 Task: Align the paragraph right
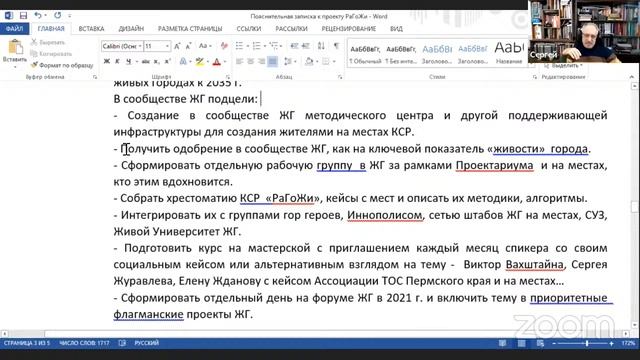click(262, 62)
